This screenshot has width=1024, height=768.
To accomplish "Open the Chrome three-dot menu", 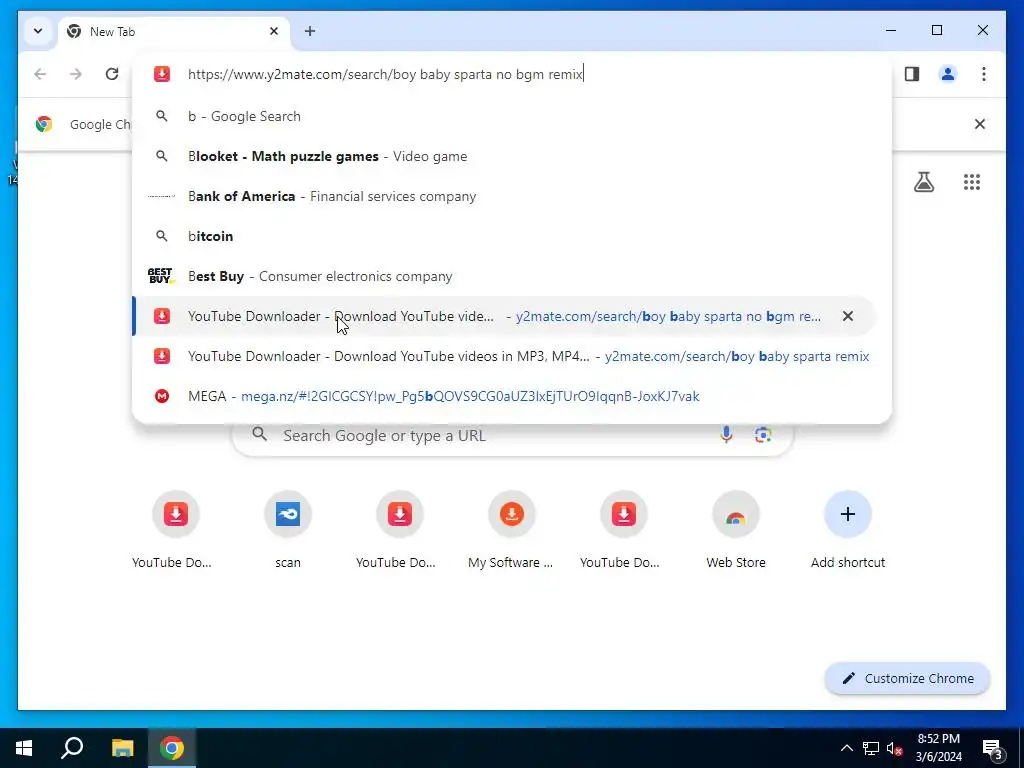I will click(x=984, y=74).
